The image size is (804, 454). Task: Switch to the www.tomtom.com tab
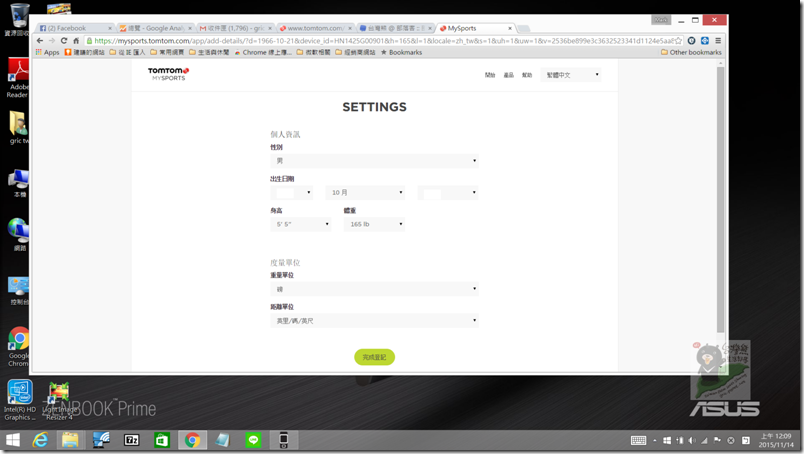(316, 28)
